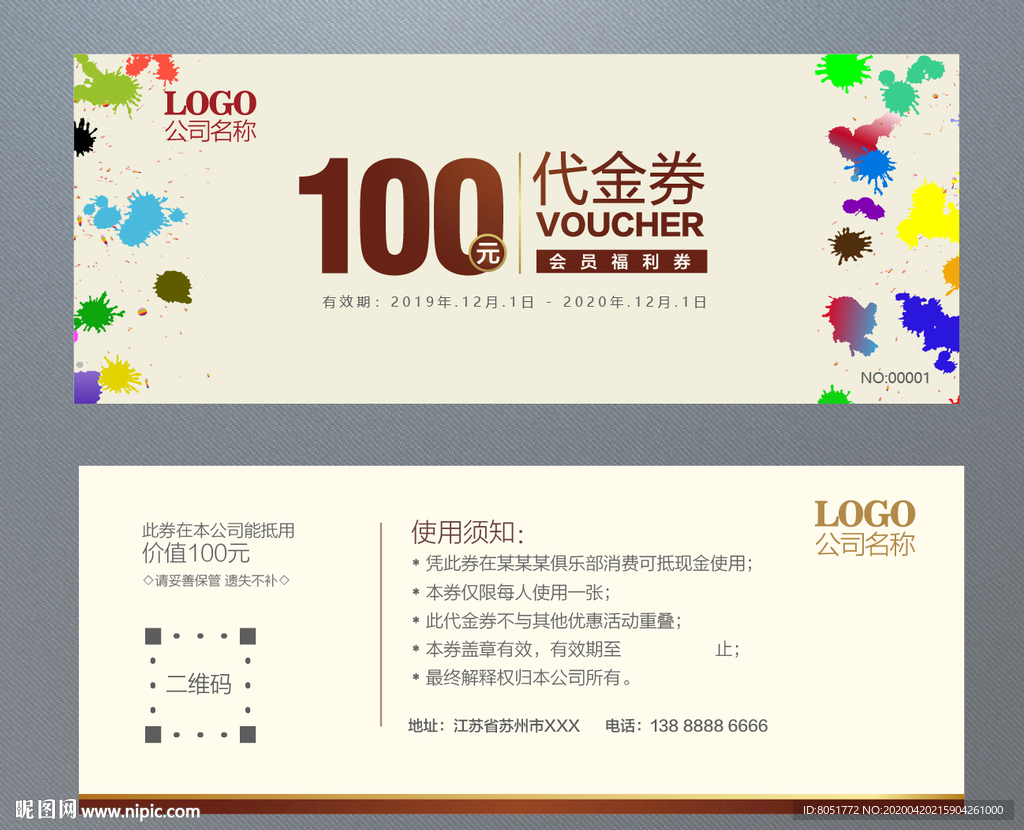Image resolution: width=1024 pixels, height=830 pixels.
Task: Click the red LOGO text on the front voucher
Action: [x=210, y=103]
